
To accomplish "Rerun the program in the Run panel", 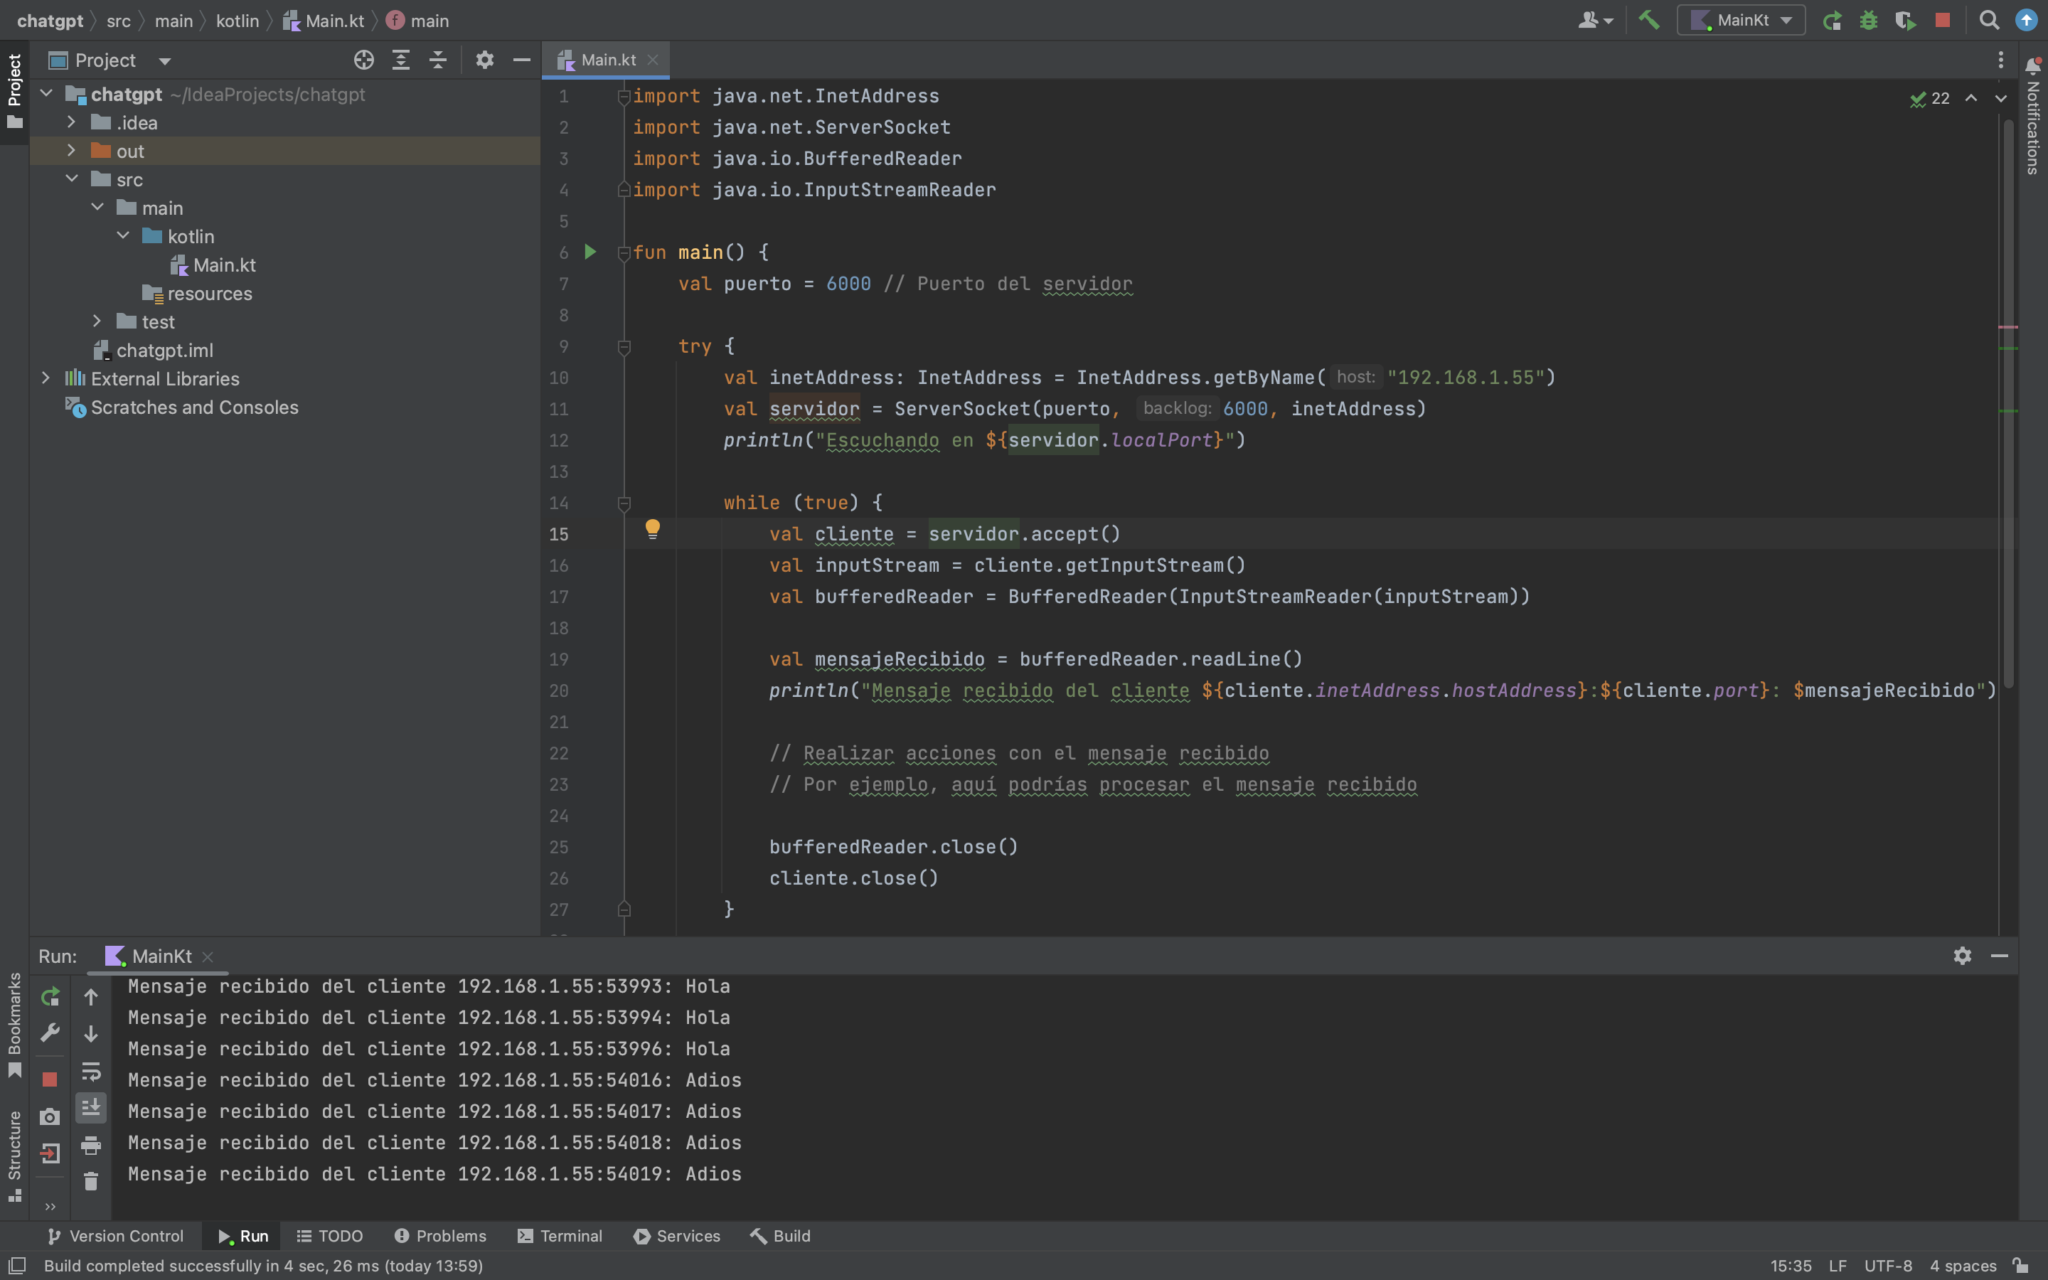I will pos(49,996).
